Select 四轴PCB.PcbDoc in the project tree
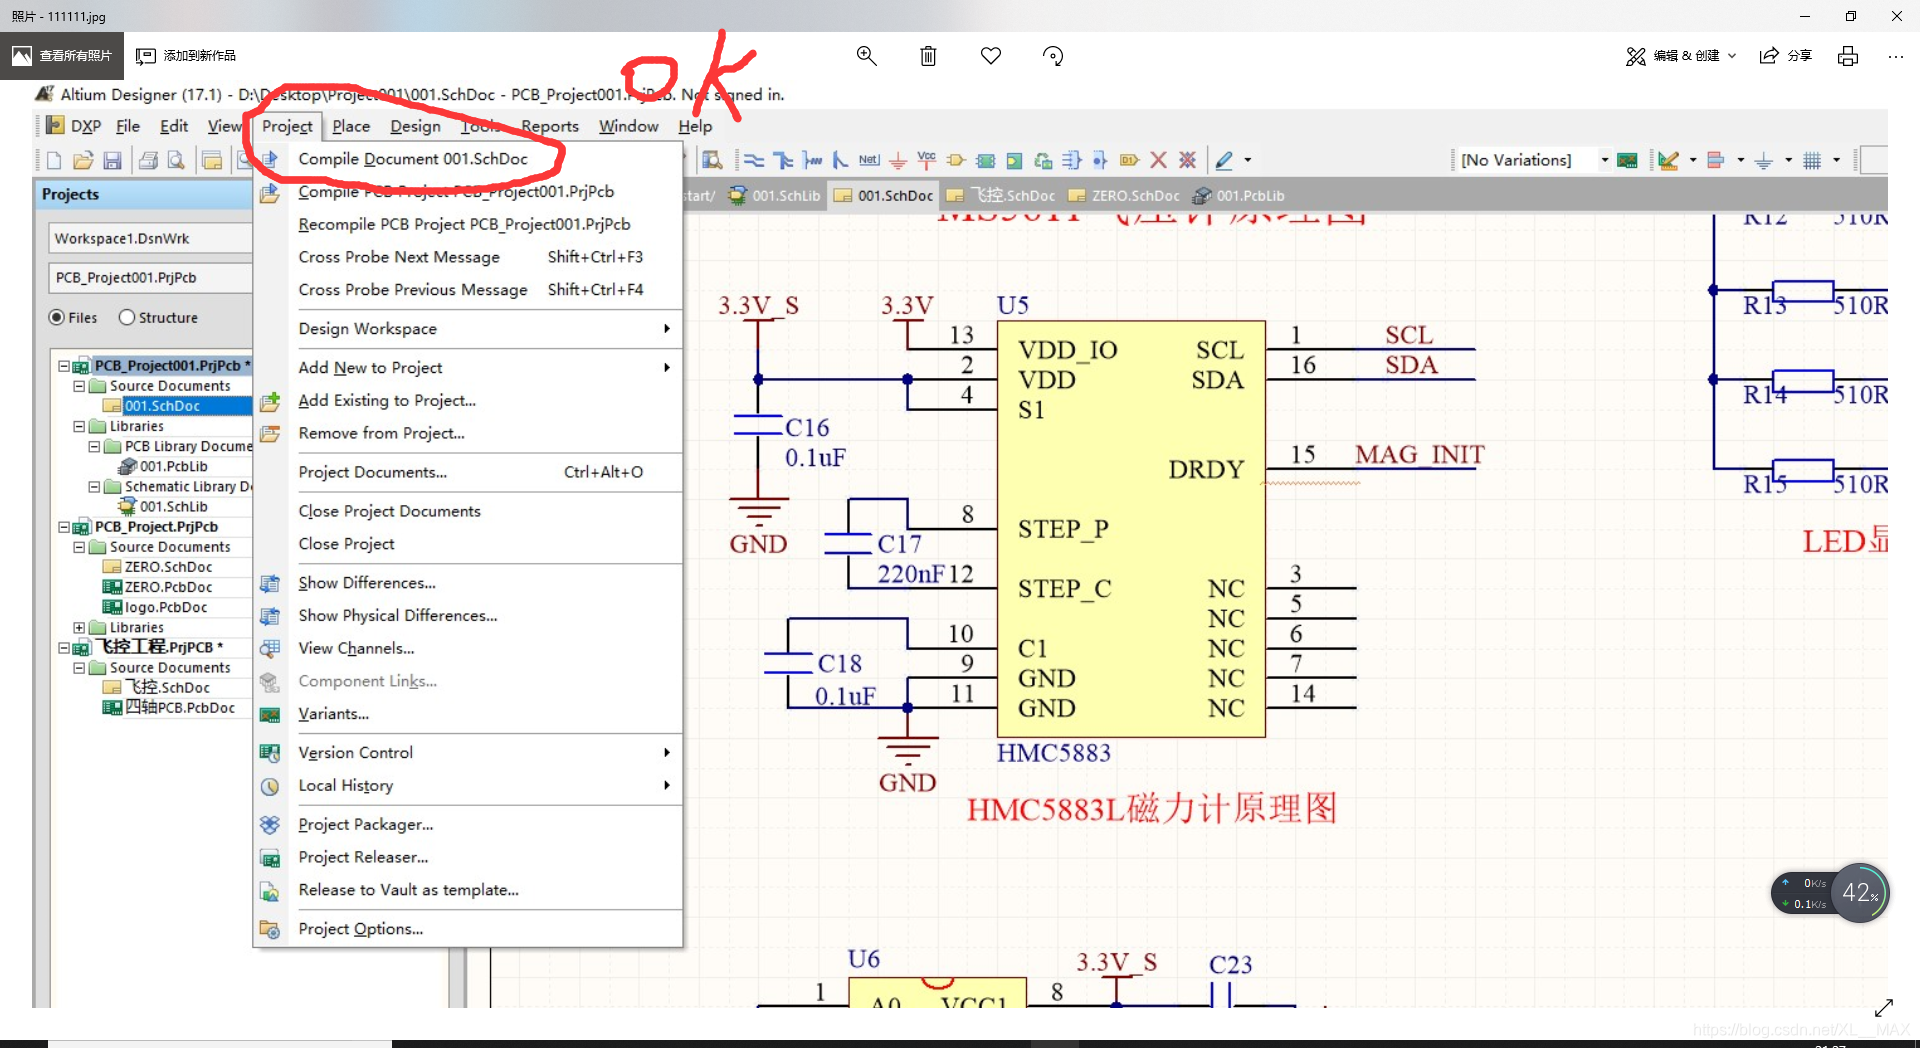 coord(169,708)
